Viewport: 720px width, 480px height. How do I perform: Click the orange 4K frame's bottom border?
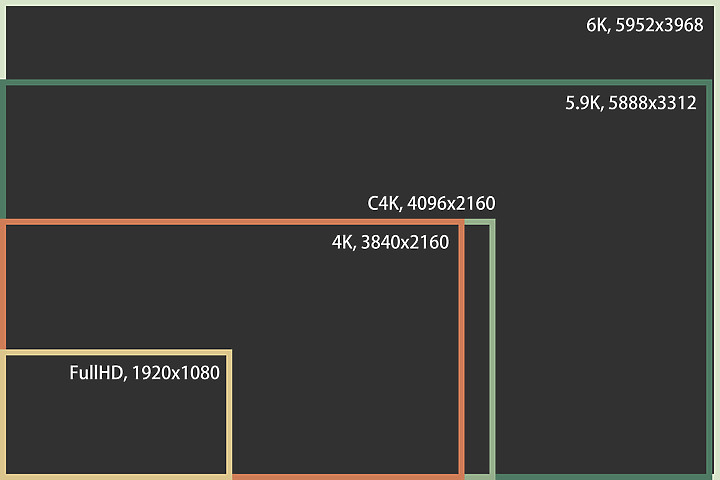tap(348, 477)
